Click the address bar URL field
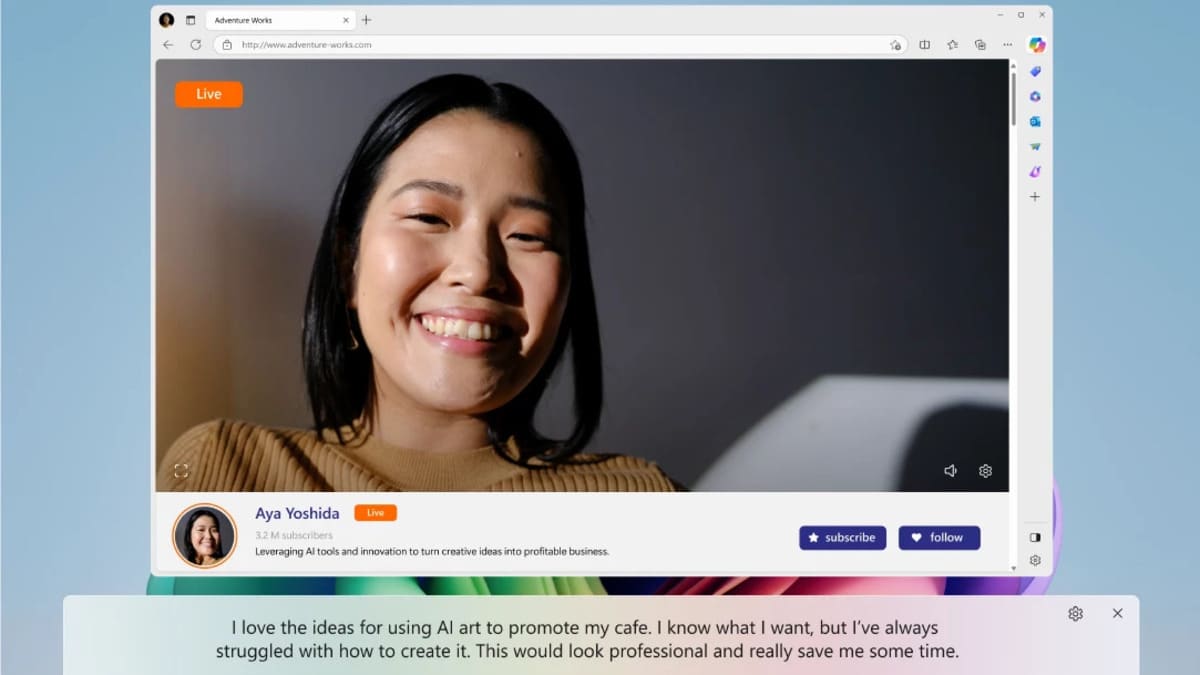The width and height of the screenshot is (1200, 675). click(x=550, y=45)
